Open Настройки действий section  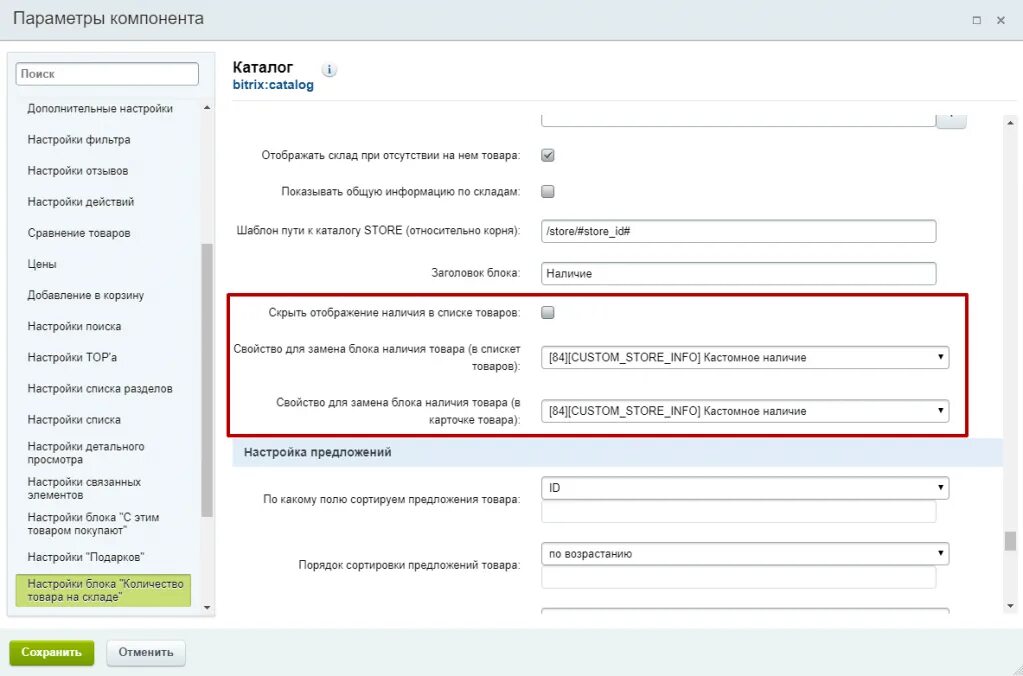tap(81, 202)
